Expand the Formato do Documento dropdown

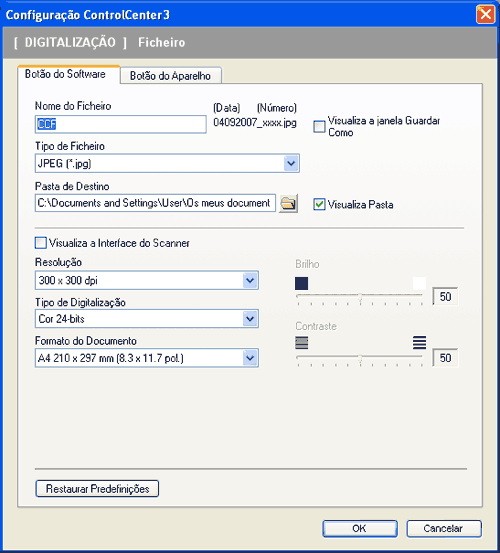click(250, 358)
